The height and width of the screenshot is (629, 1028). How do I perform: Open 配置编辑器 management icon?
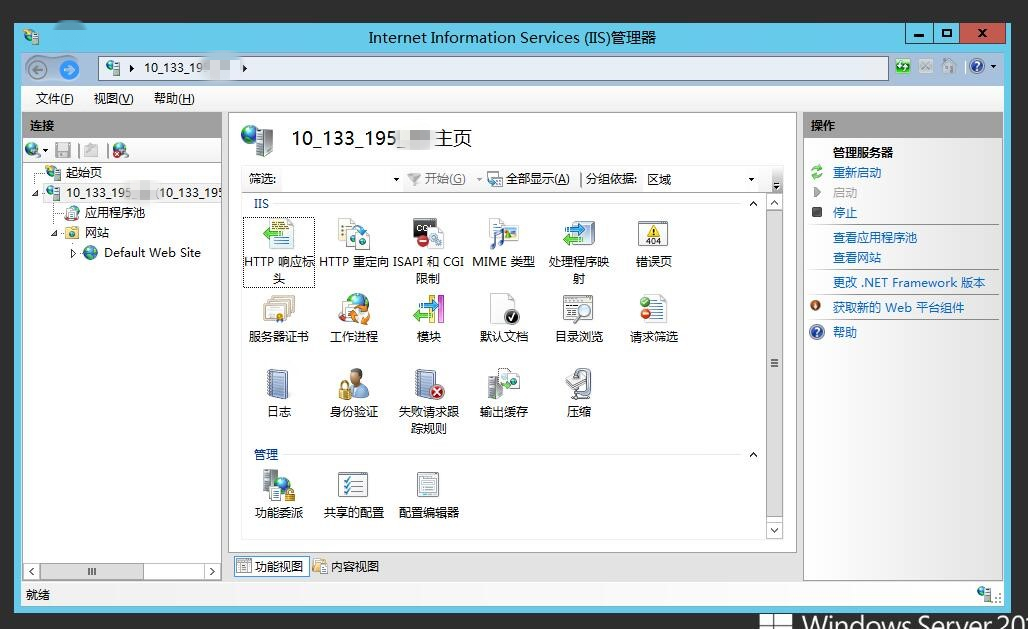[x=428, y=495]
